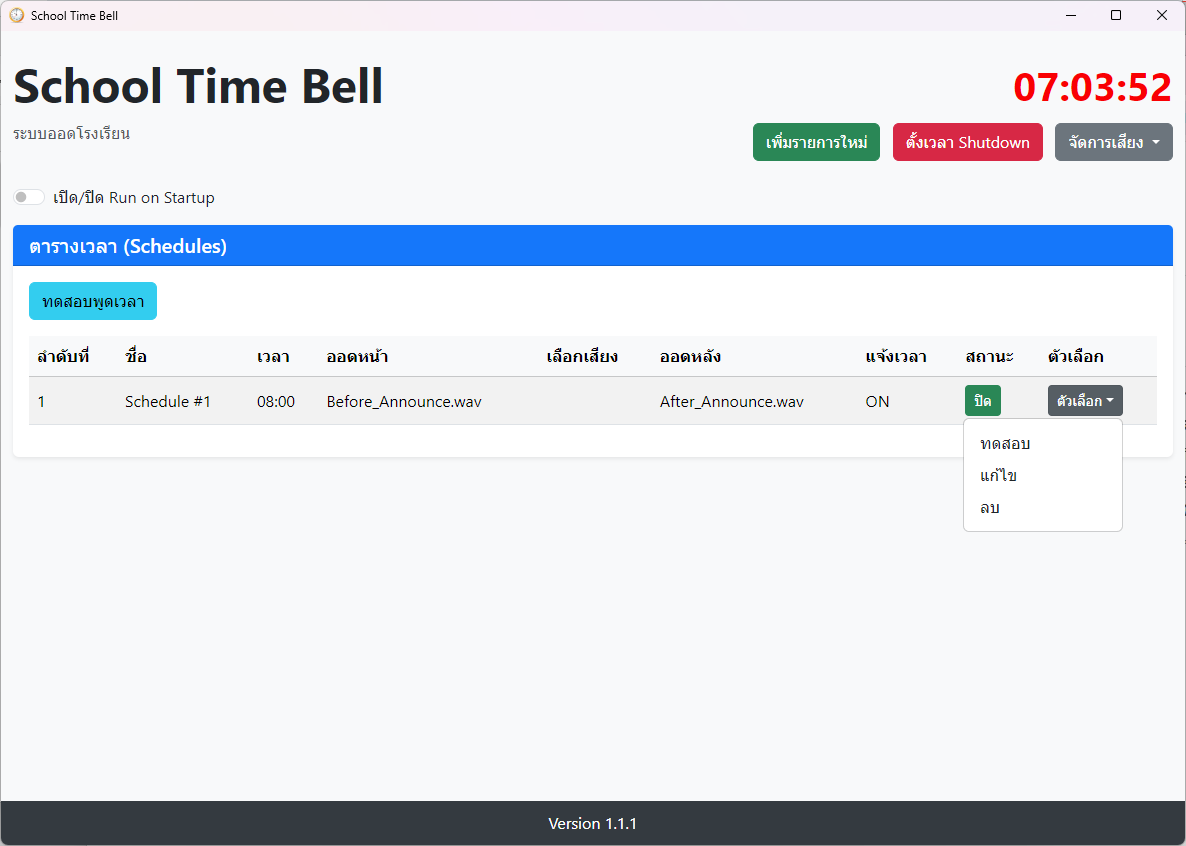
Task: Click the After_Announce.wav cell
Action: [x=731, y=402]
